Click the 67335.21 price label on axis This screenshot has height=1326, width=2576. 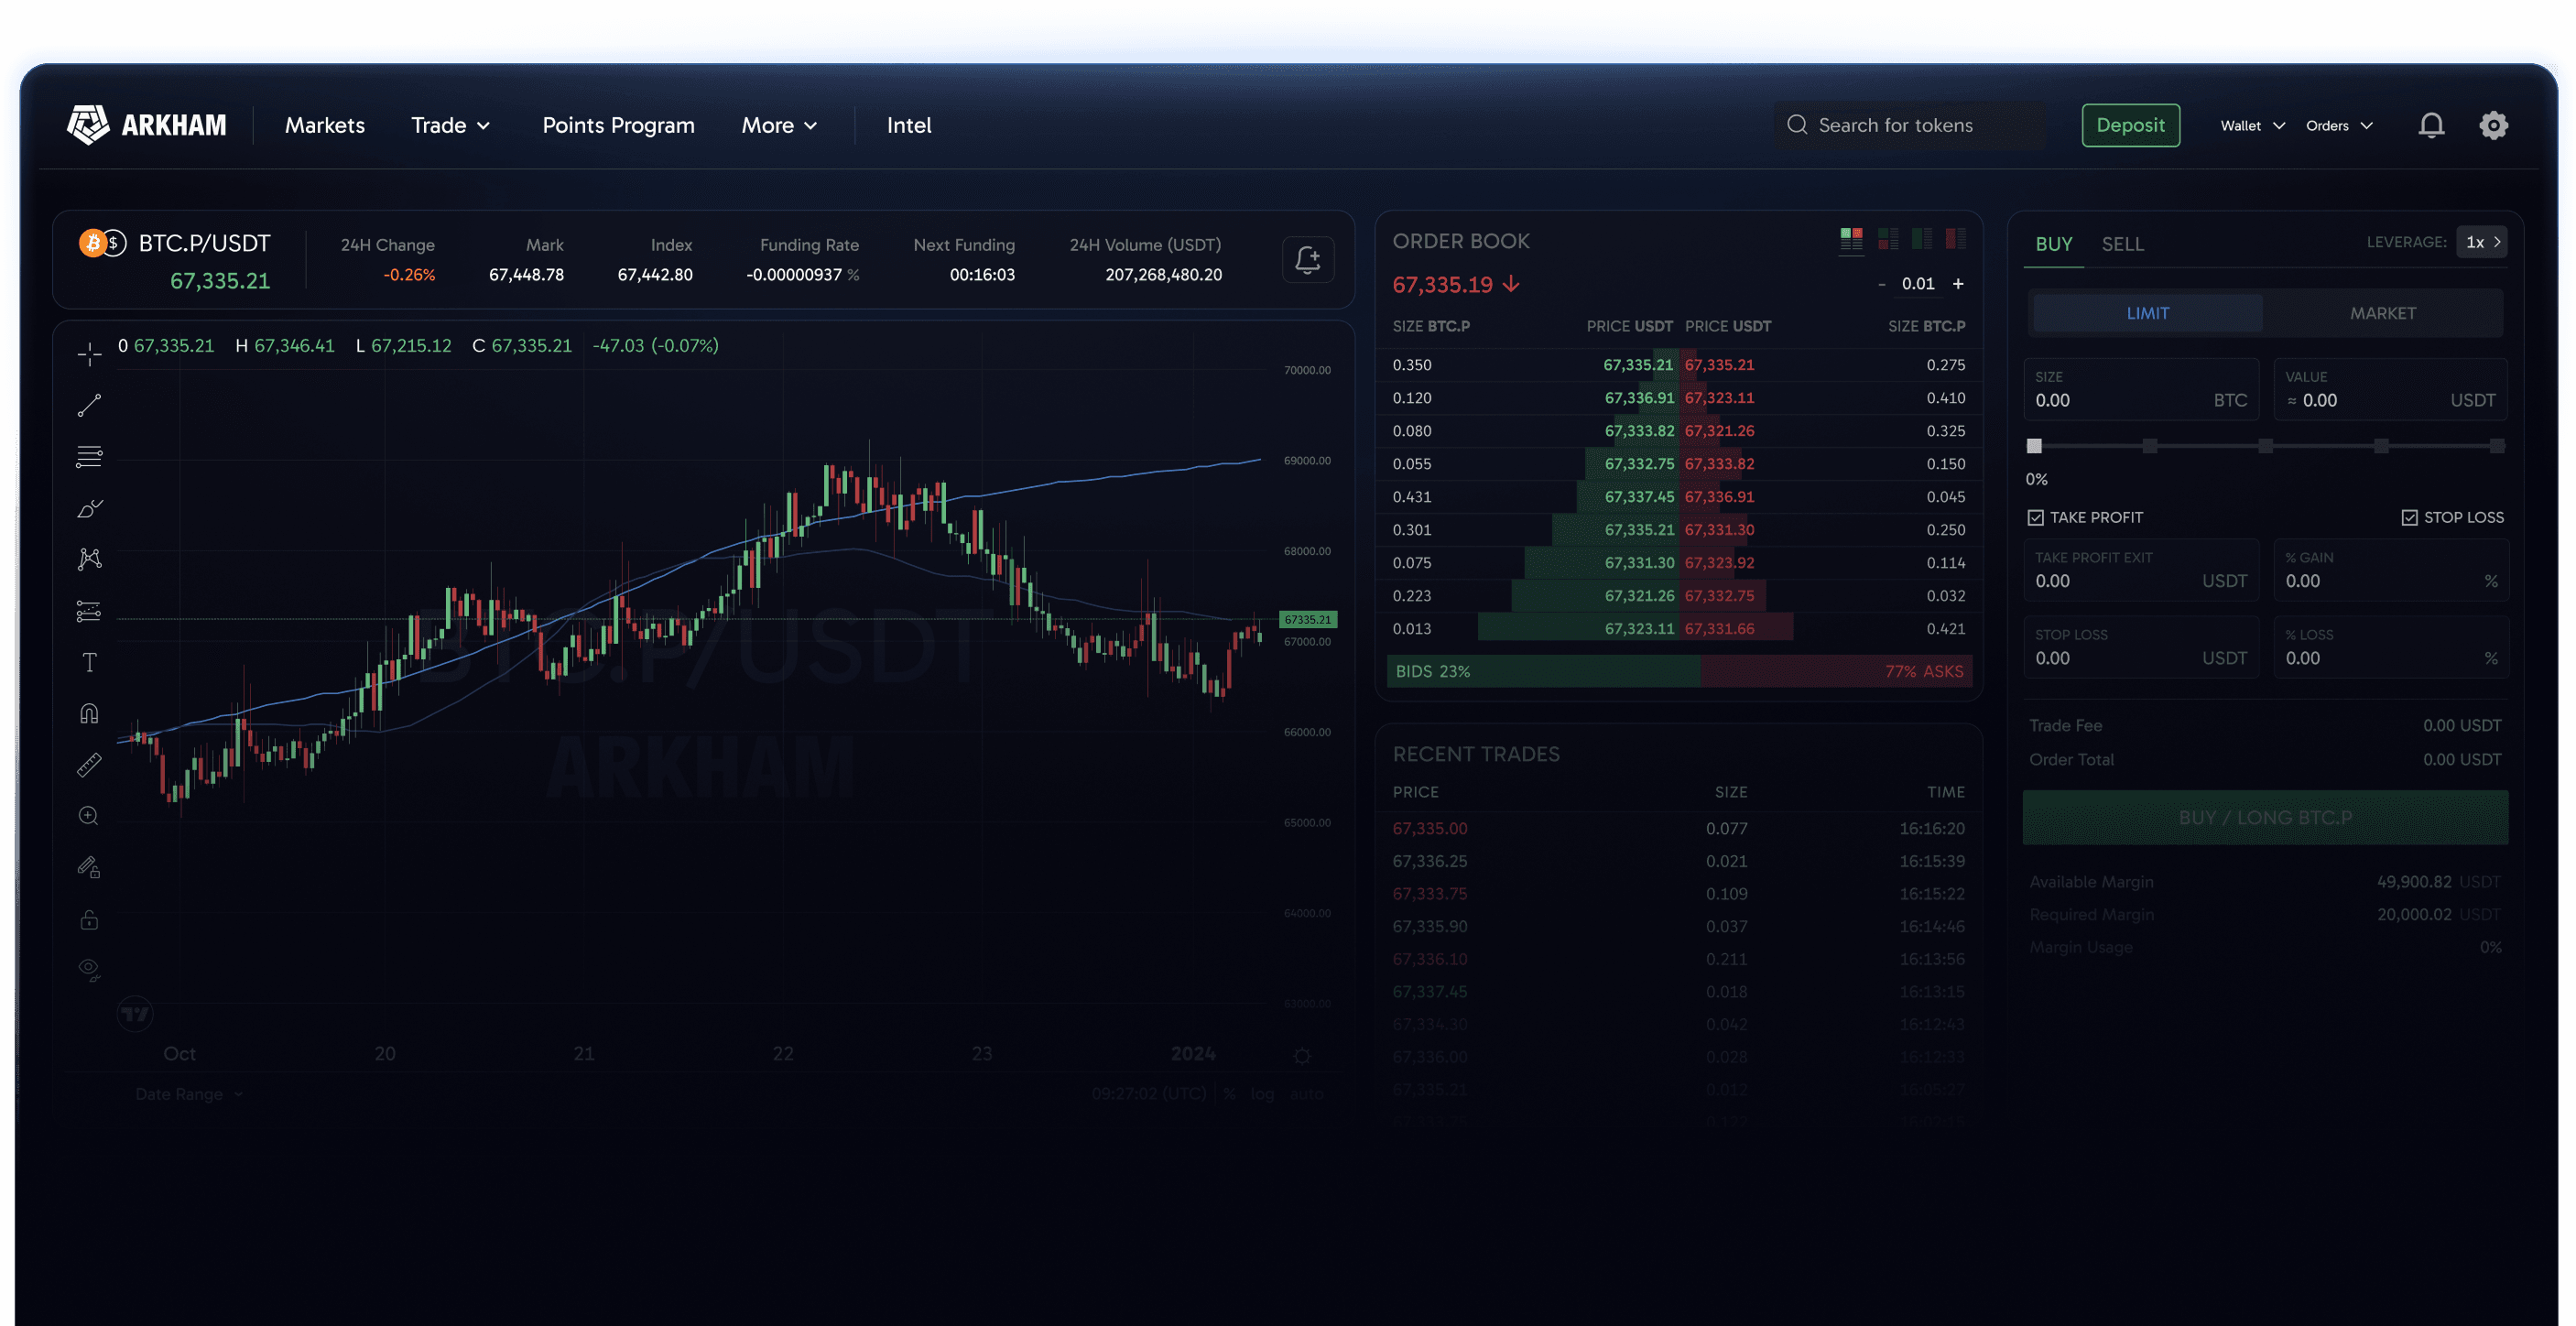tap(1307, 620)
